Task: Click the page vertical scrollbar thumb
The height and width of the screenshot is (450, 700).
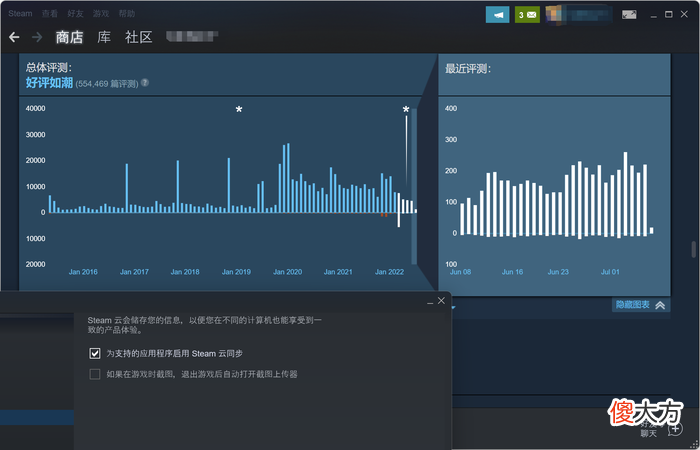Action: tap(693, 250)
